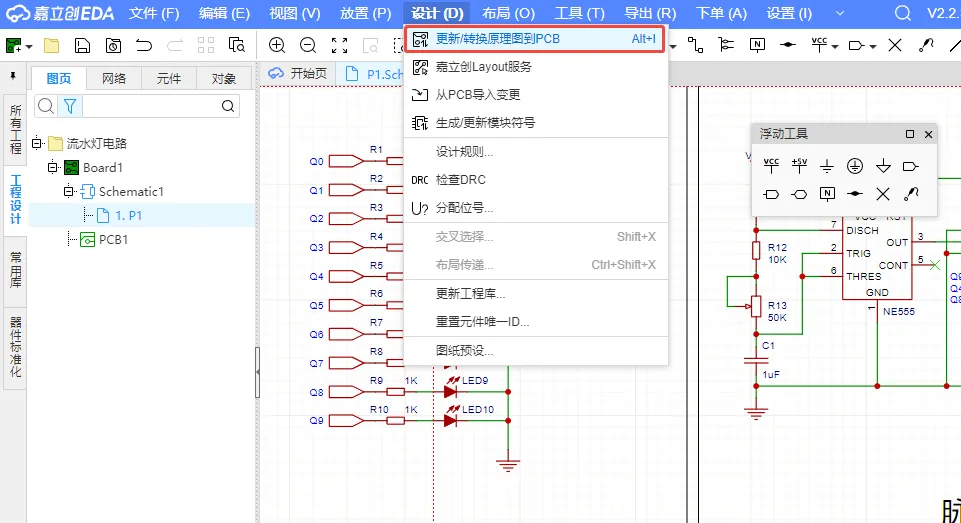961x523 pixels.
Task: Choose 检查DRC from the design menu
Action: click(536, 180)
